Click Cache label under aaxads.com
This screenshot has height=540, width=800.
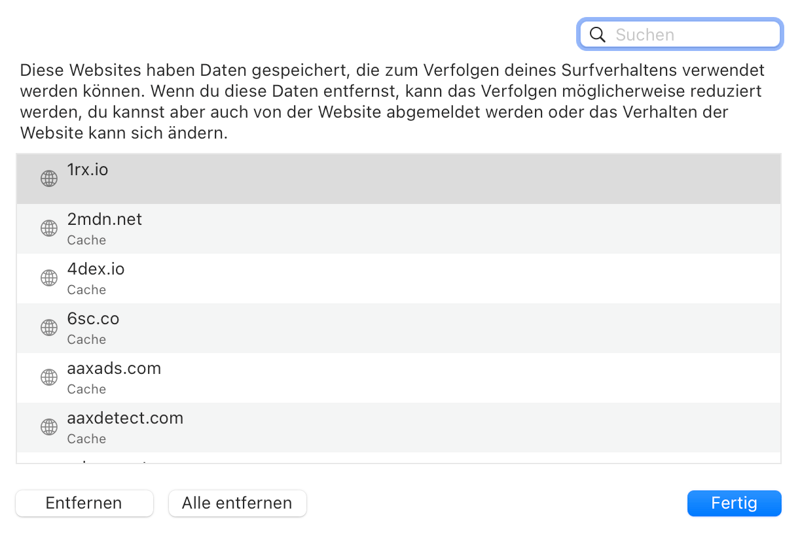(x=87, y=390)
